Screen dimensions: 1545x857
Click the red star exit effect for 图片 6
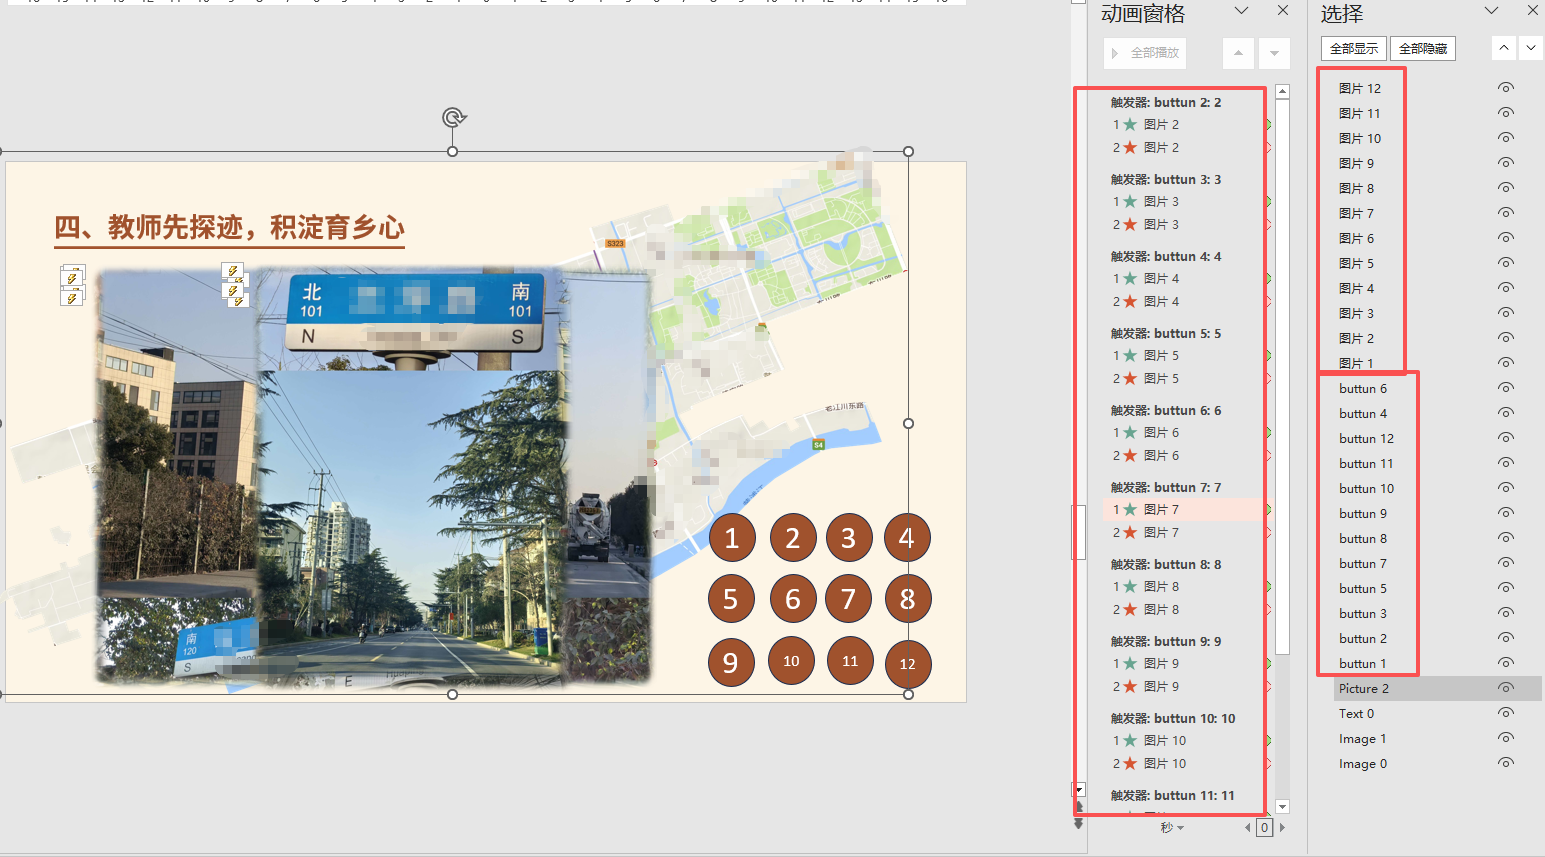(1130, 456)
